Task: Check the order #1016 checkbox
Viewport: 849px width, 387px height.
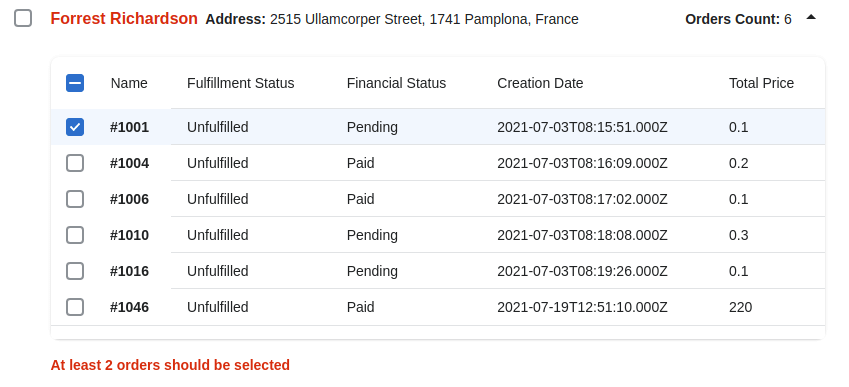Action: point(75,271)
